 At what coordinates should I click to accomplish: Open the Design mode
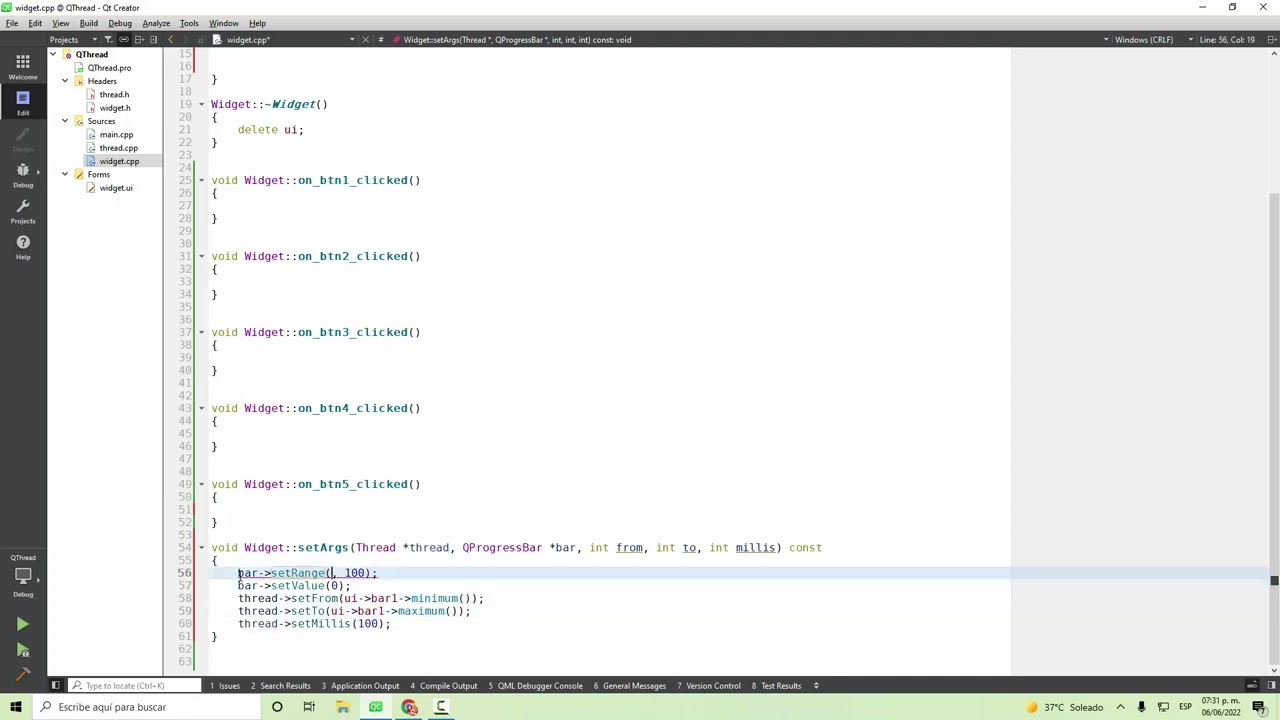tap(22, 138)
